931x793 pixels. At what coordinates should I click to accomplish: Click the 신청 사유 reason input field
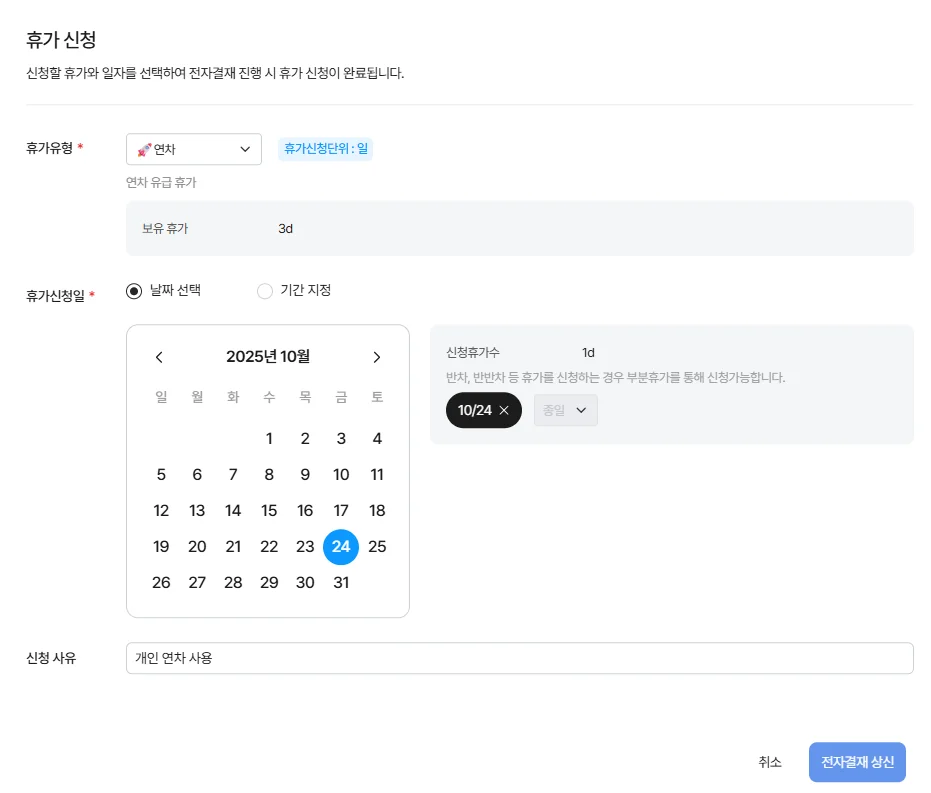pyautogui.click(x=520, y=658)
